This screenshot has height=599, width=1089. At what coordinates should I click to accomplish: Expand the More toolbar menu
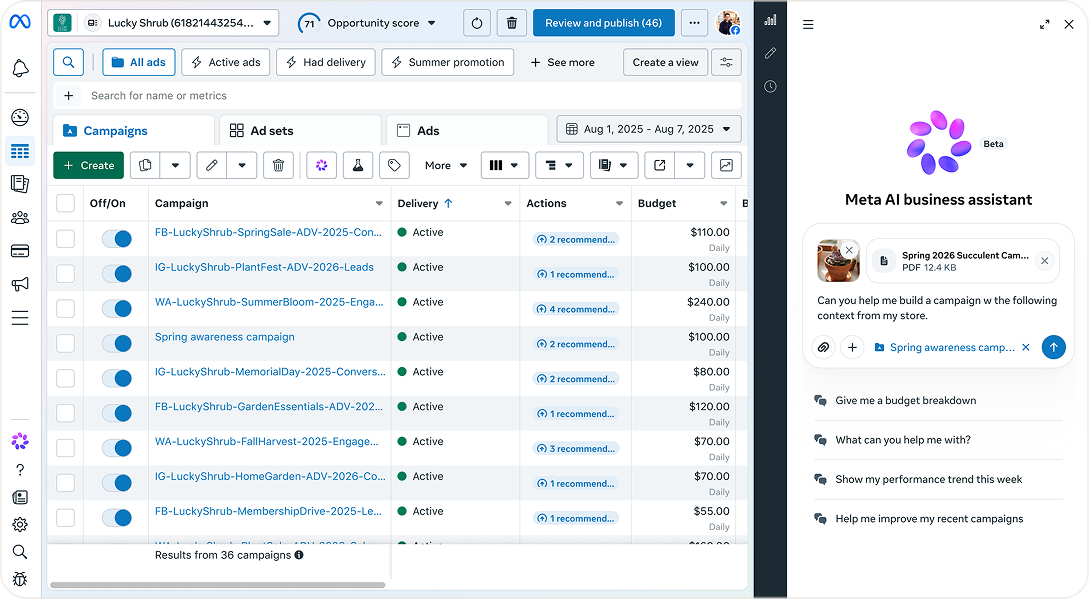click(x=445, y=165)
